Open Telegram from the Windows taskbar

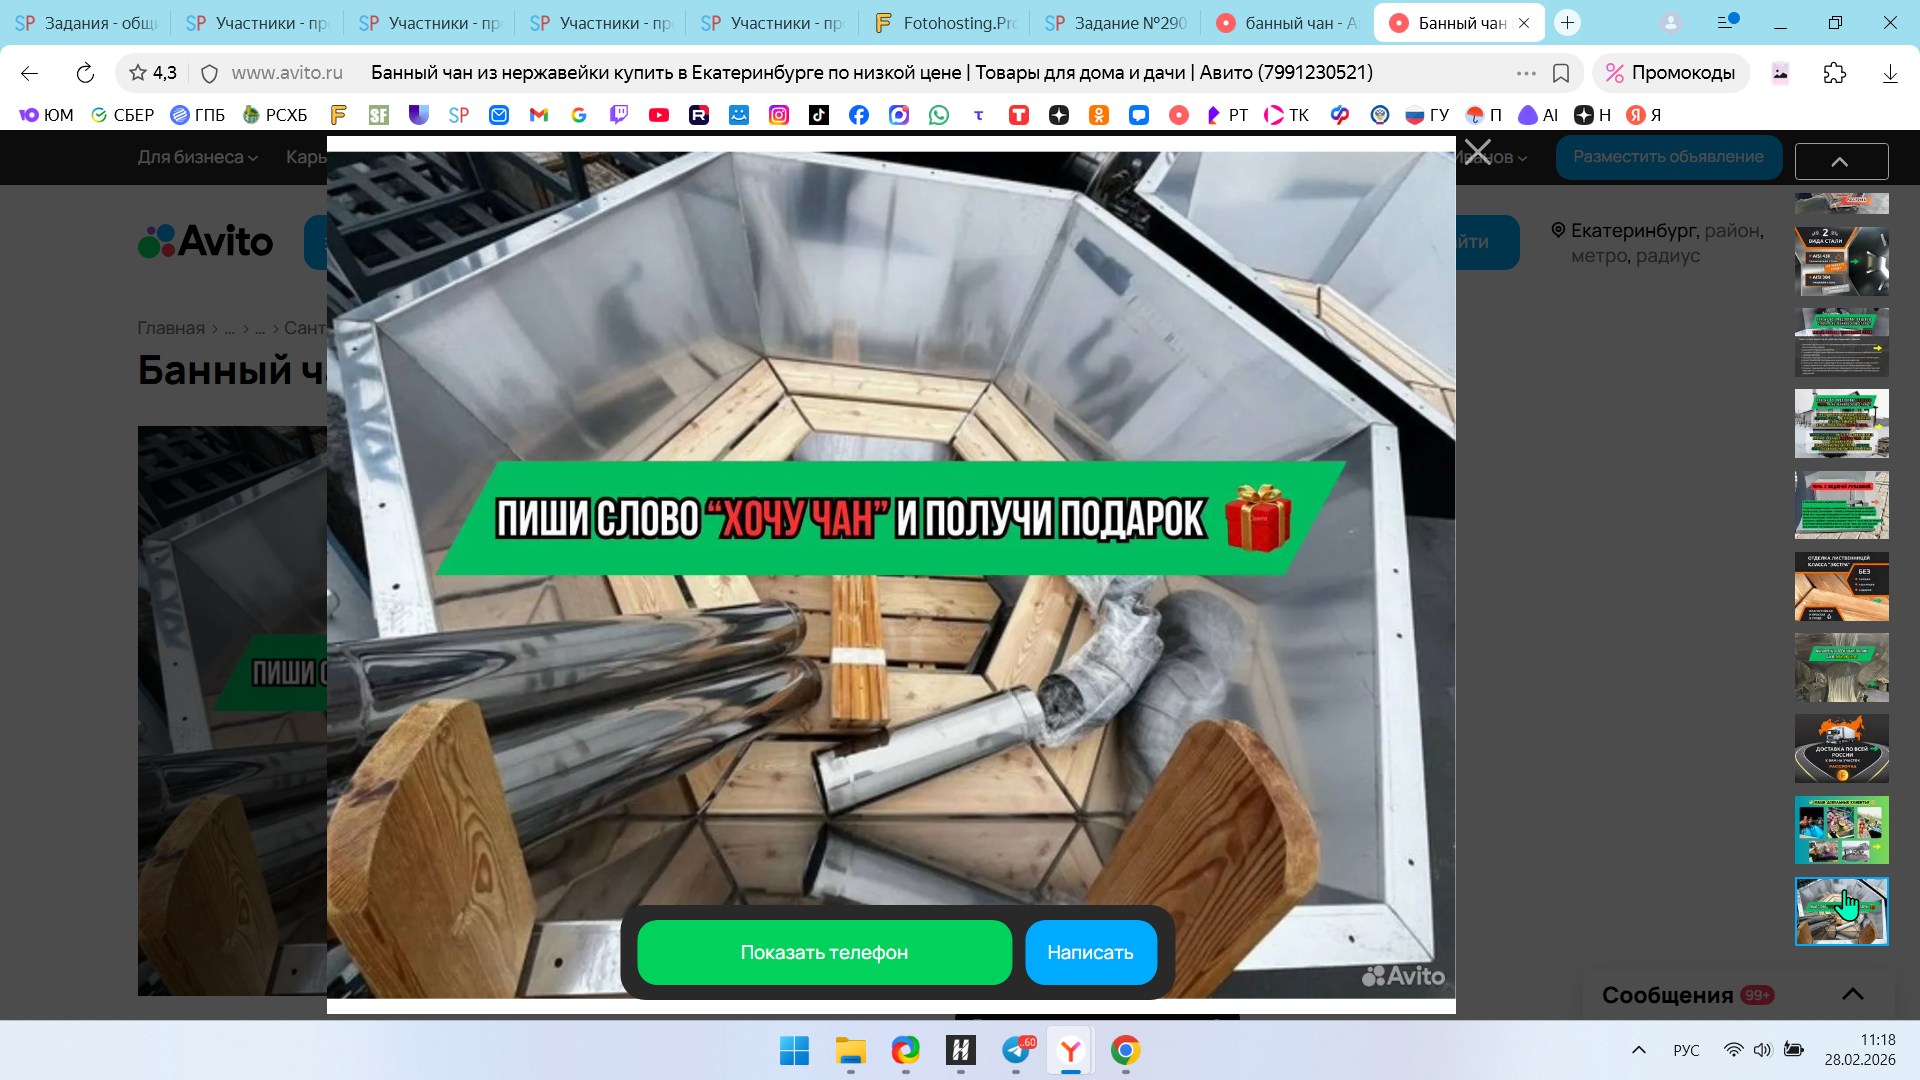tap(1016, 1050)
